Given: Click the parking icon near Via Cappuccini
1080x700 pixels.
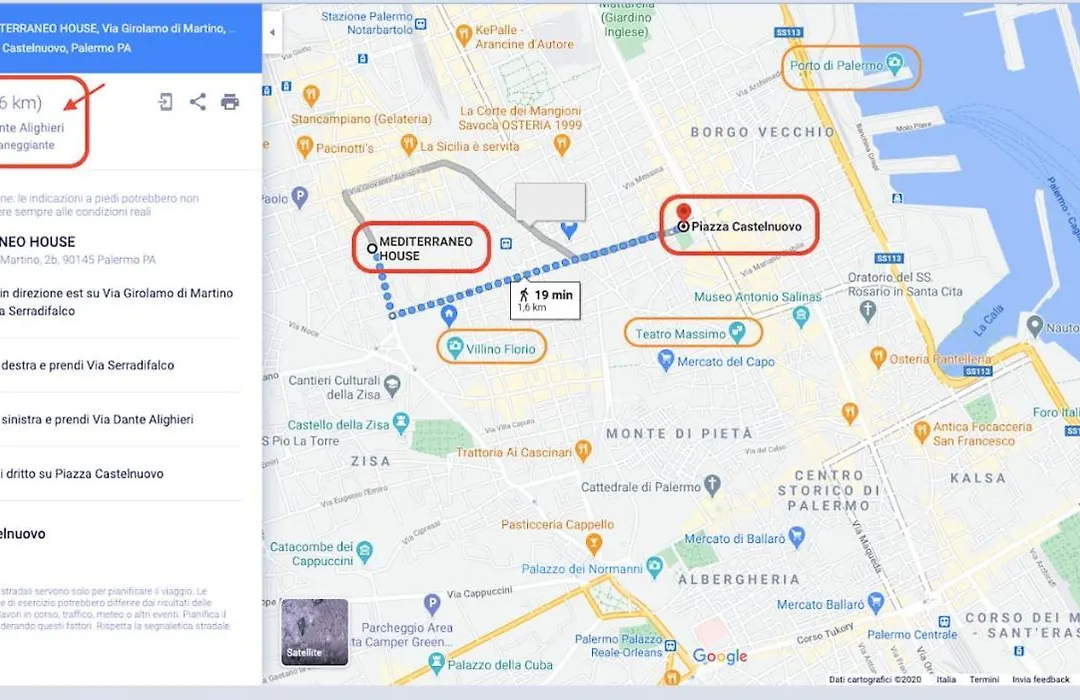Looking at the screenshot, I should pos(432,604).
